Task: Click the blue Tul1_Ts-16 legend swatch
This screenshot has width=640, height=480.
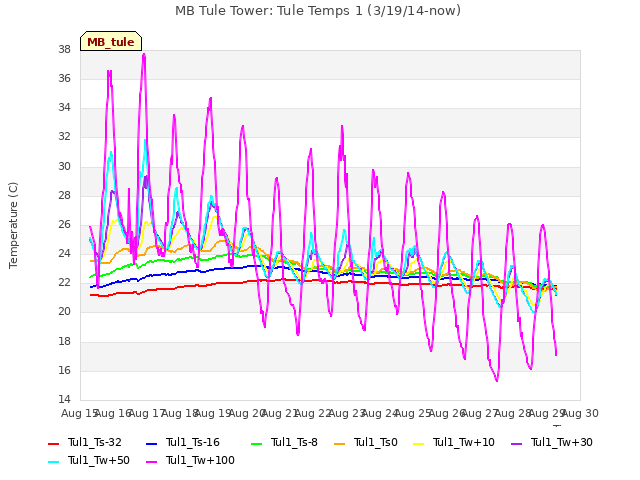Action: pyautogui.click(x=152, y=443)
